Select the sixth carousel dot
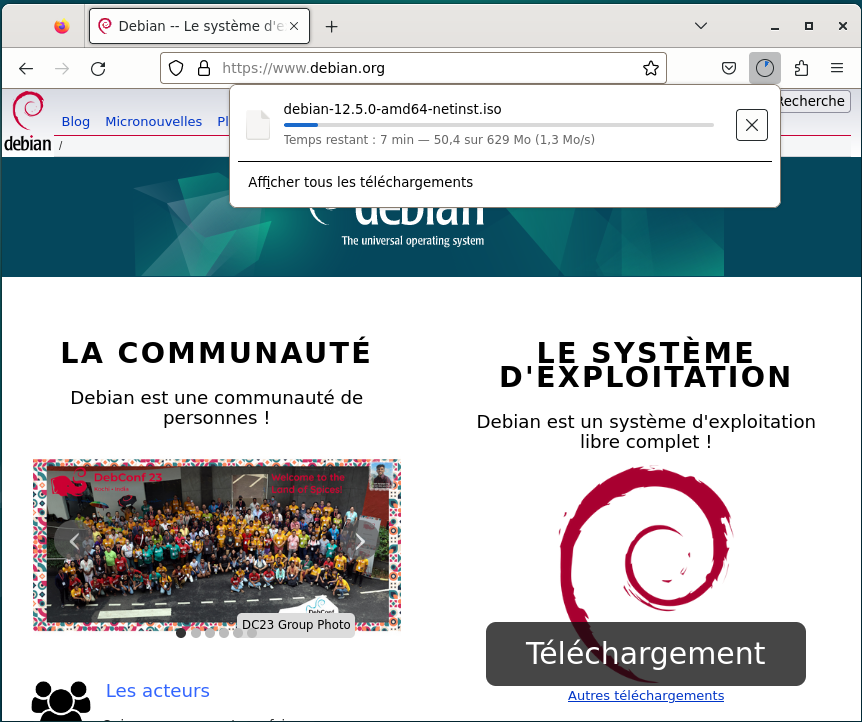This screenshot has height=722, width=862. coord(252,633)
